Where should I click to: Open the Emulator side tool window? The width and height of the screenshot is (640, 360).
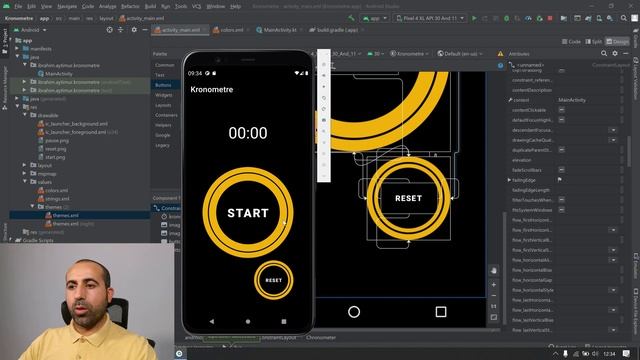point(636,265)
